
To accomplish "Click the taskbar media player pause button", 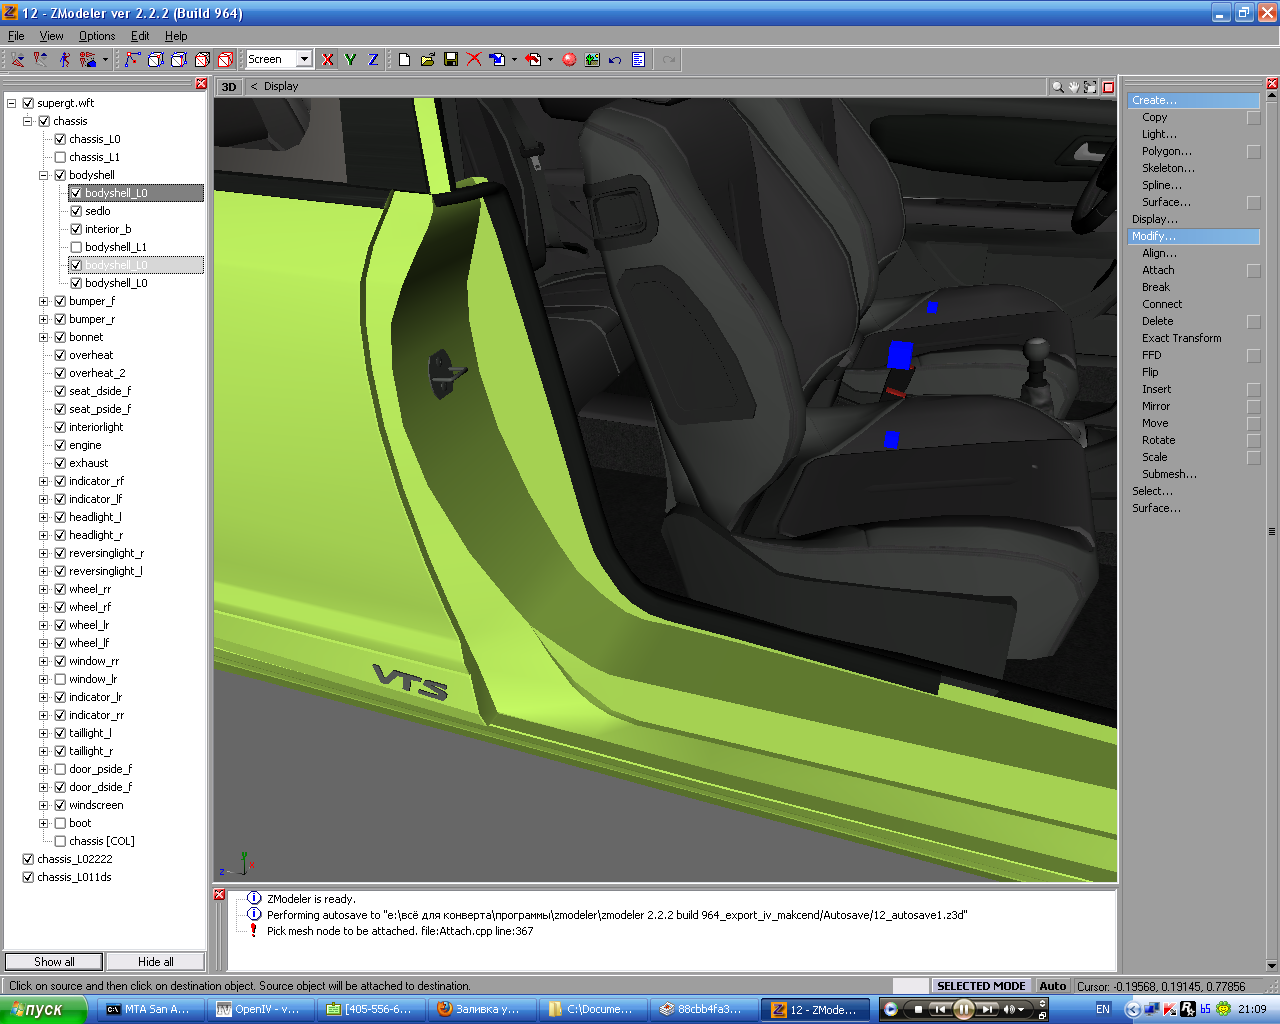I will pyautogui.click(x=963, y=1009).
